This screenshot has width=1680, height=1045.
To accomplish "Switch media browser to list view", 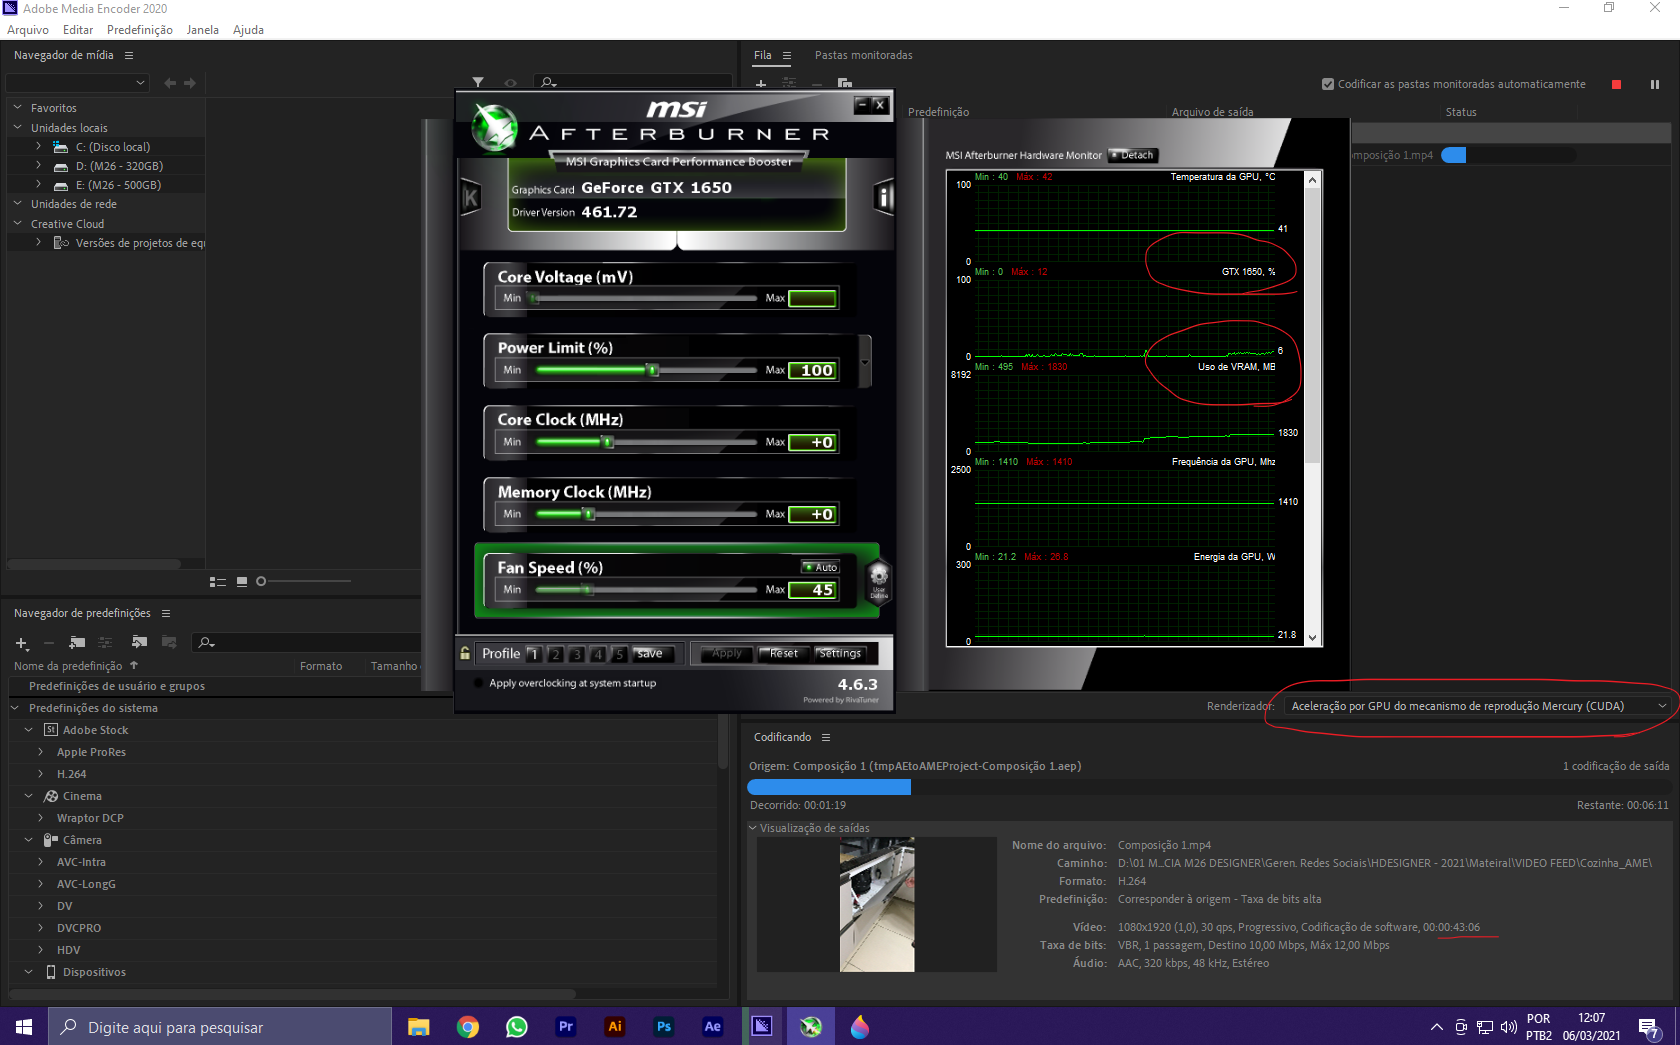I will [x=218, y=581].
